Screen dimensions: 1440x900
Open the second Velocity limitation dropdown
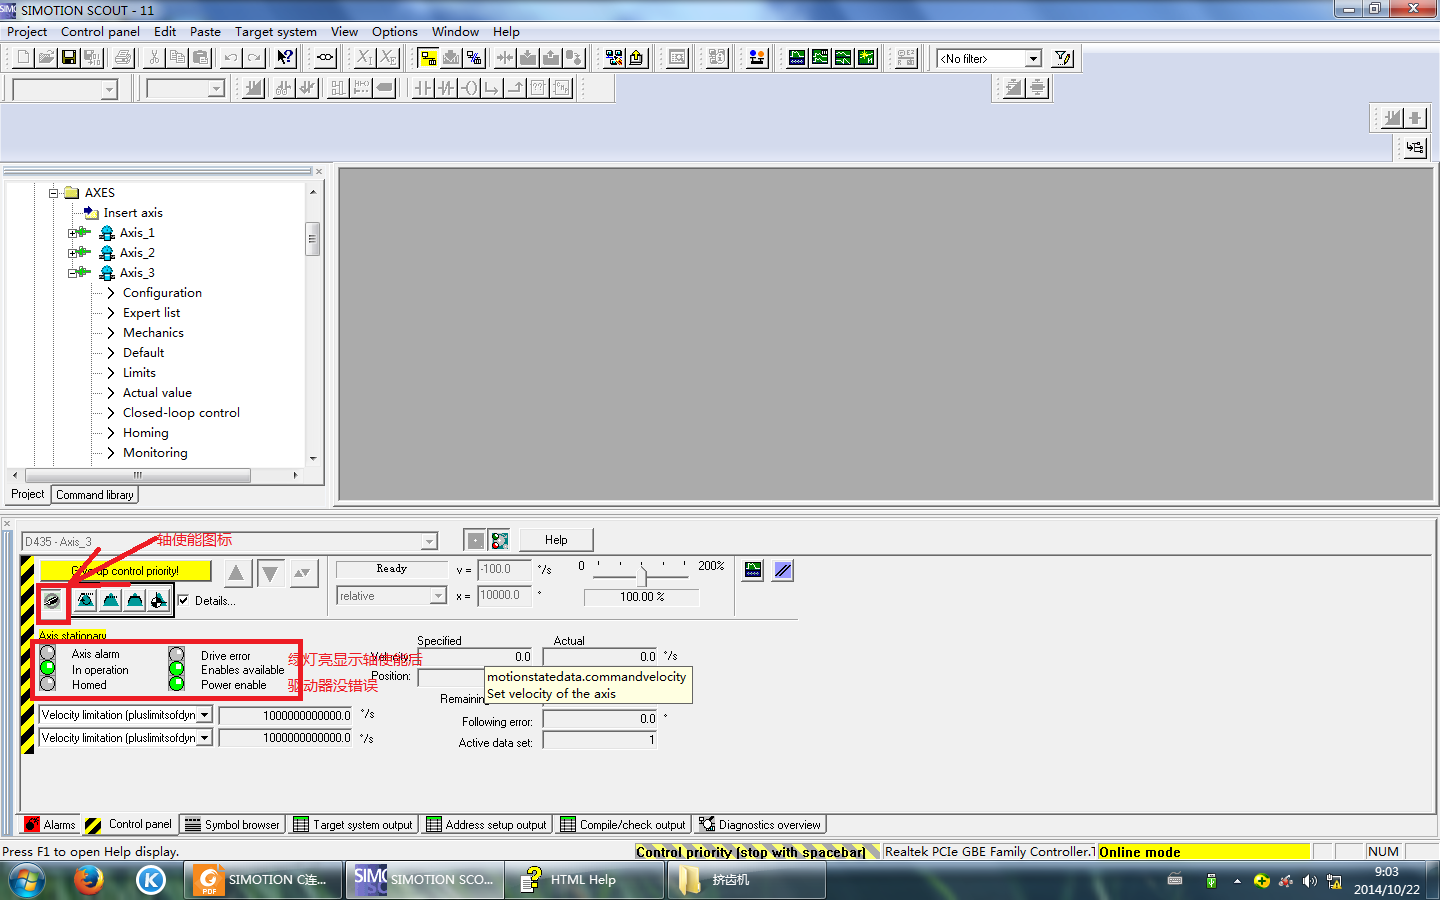tap(205, 738)
